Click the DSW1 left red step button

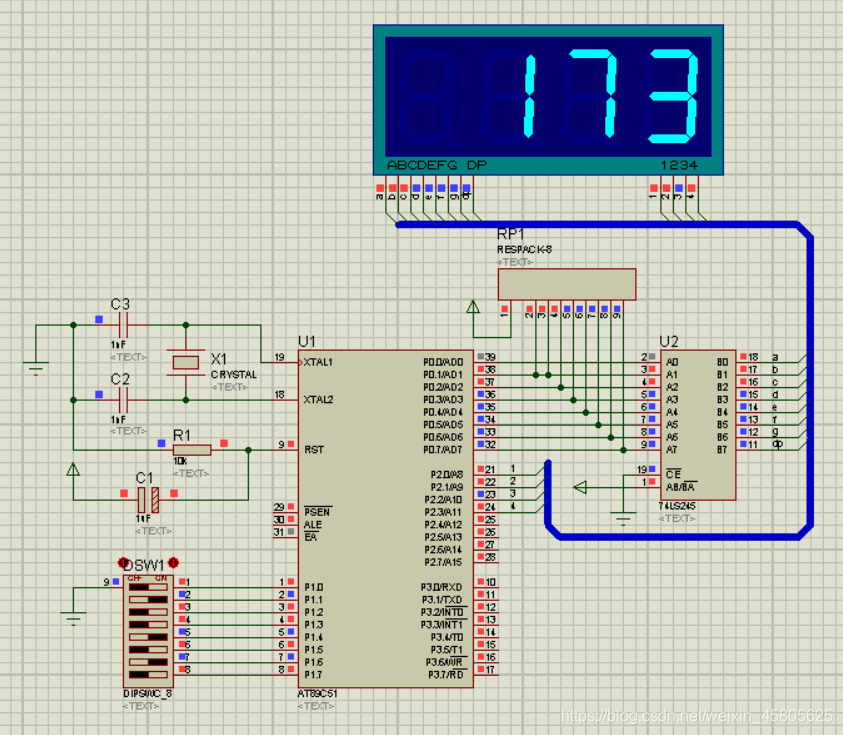pos(123,562)
